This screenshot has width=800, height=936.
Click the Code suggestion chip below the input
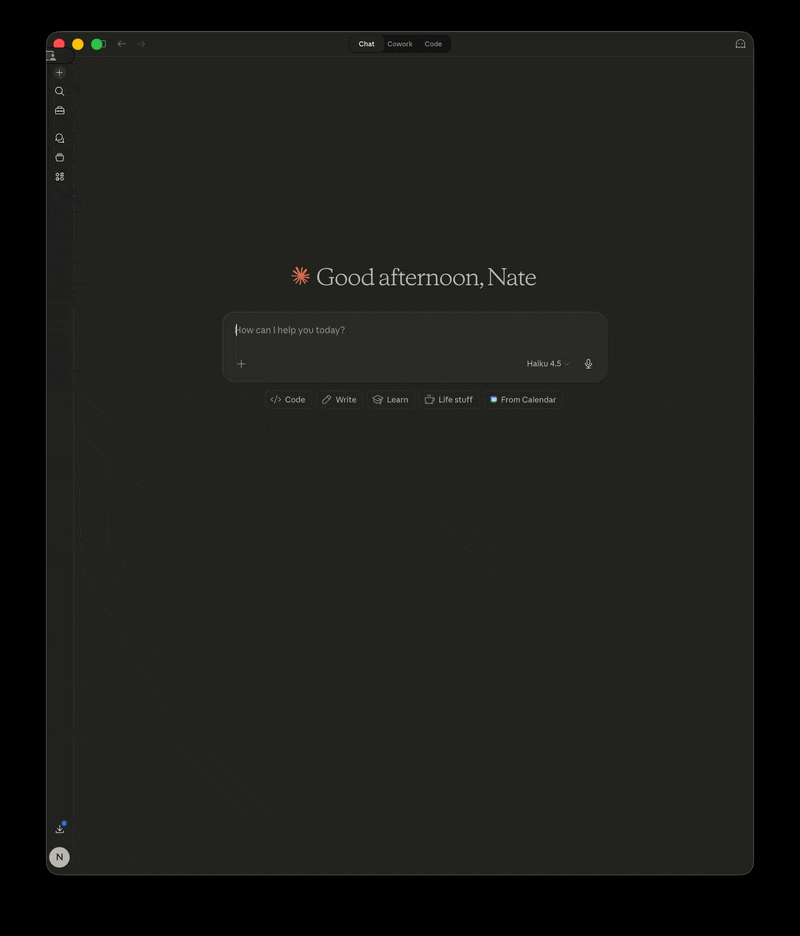tap(288, 399)
